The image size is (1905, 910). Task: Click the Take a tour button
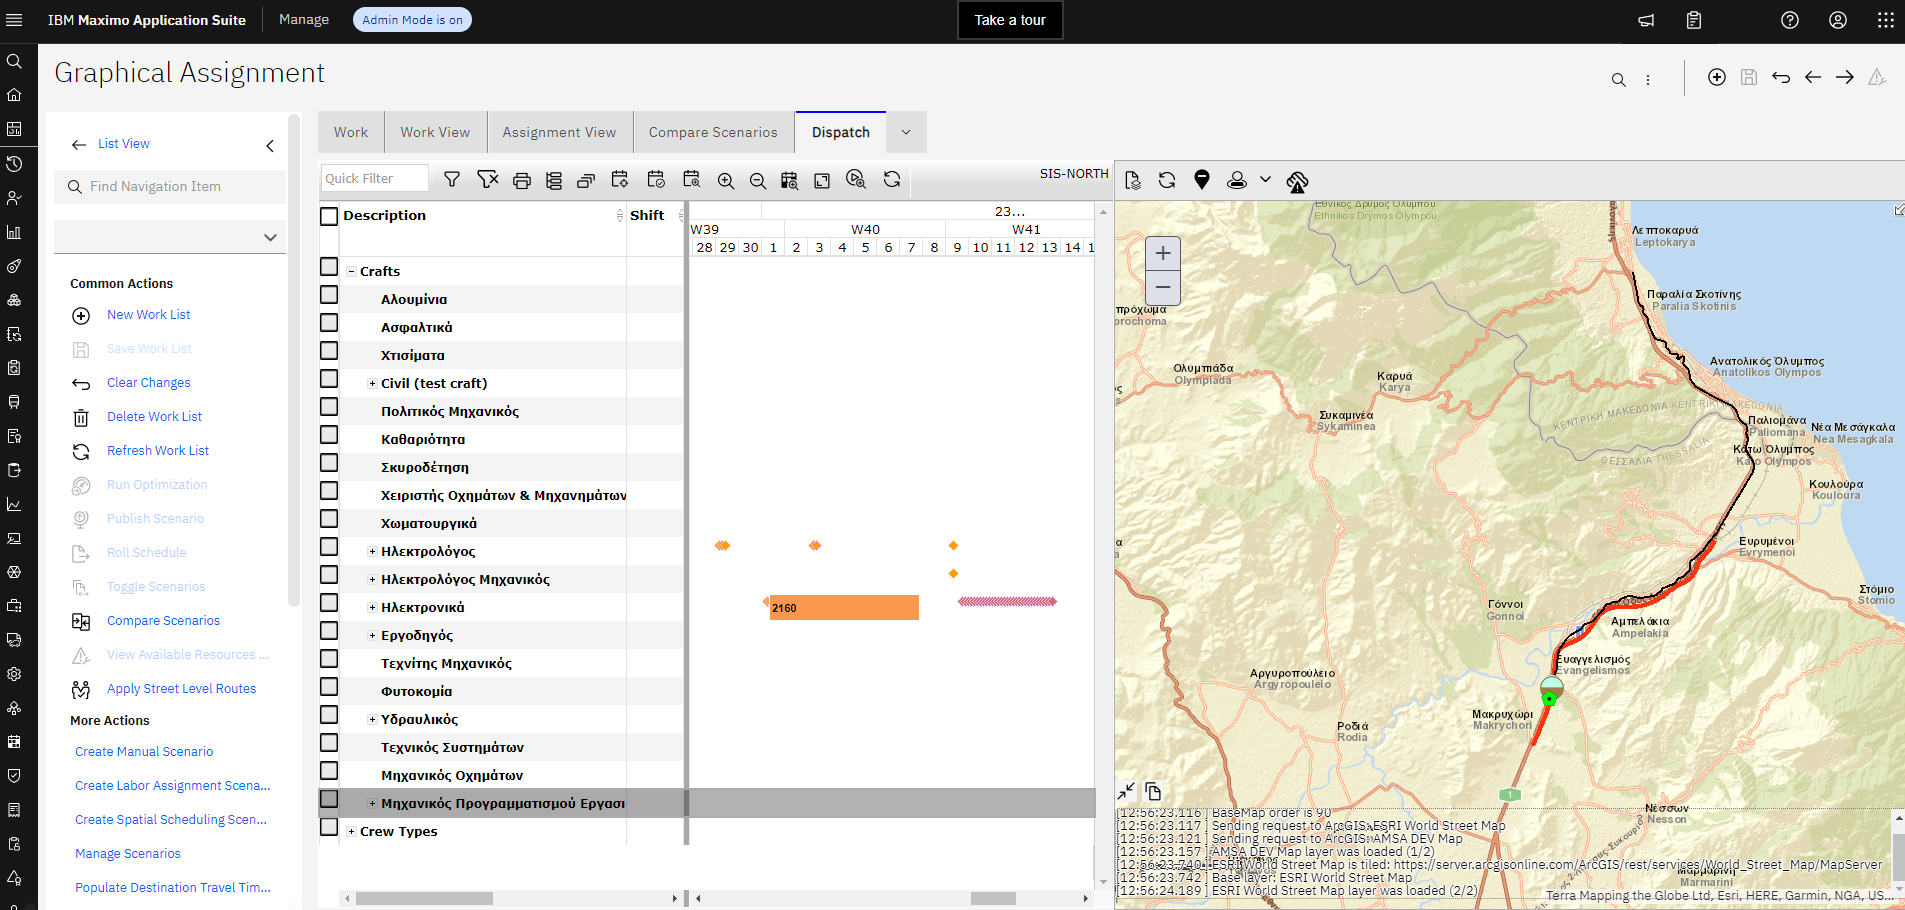1010,20
